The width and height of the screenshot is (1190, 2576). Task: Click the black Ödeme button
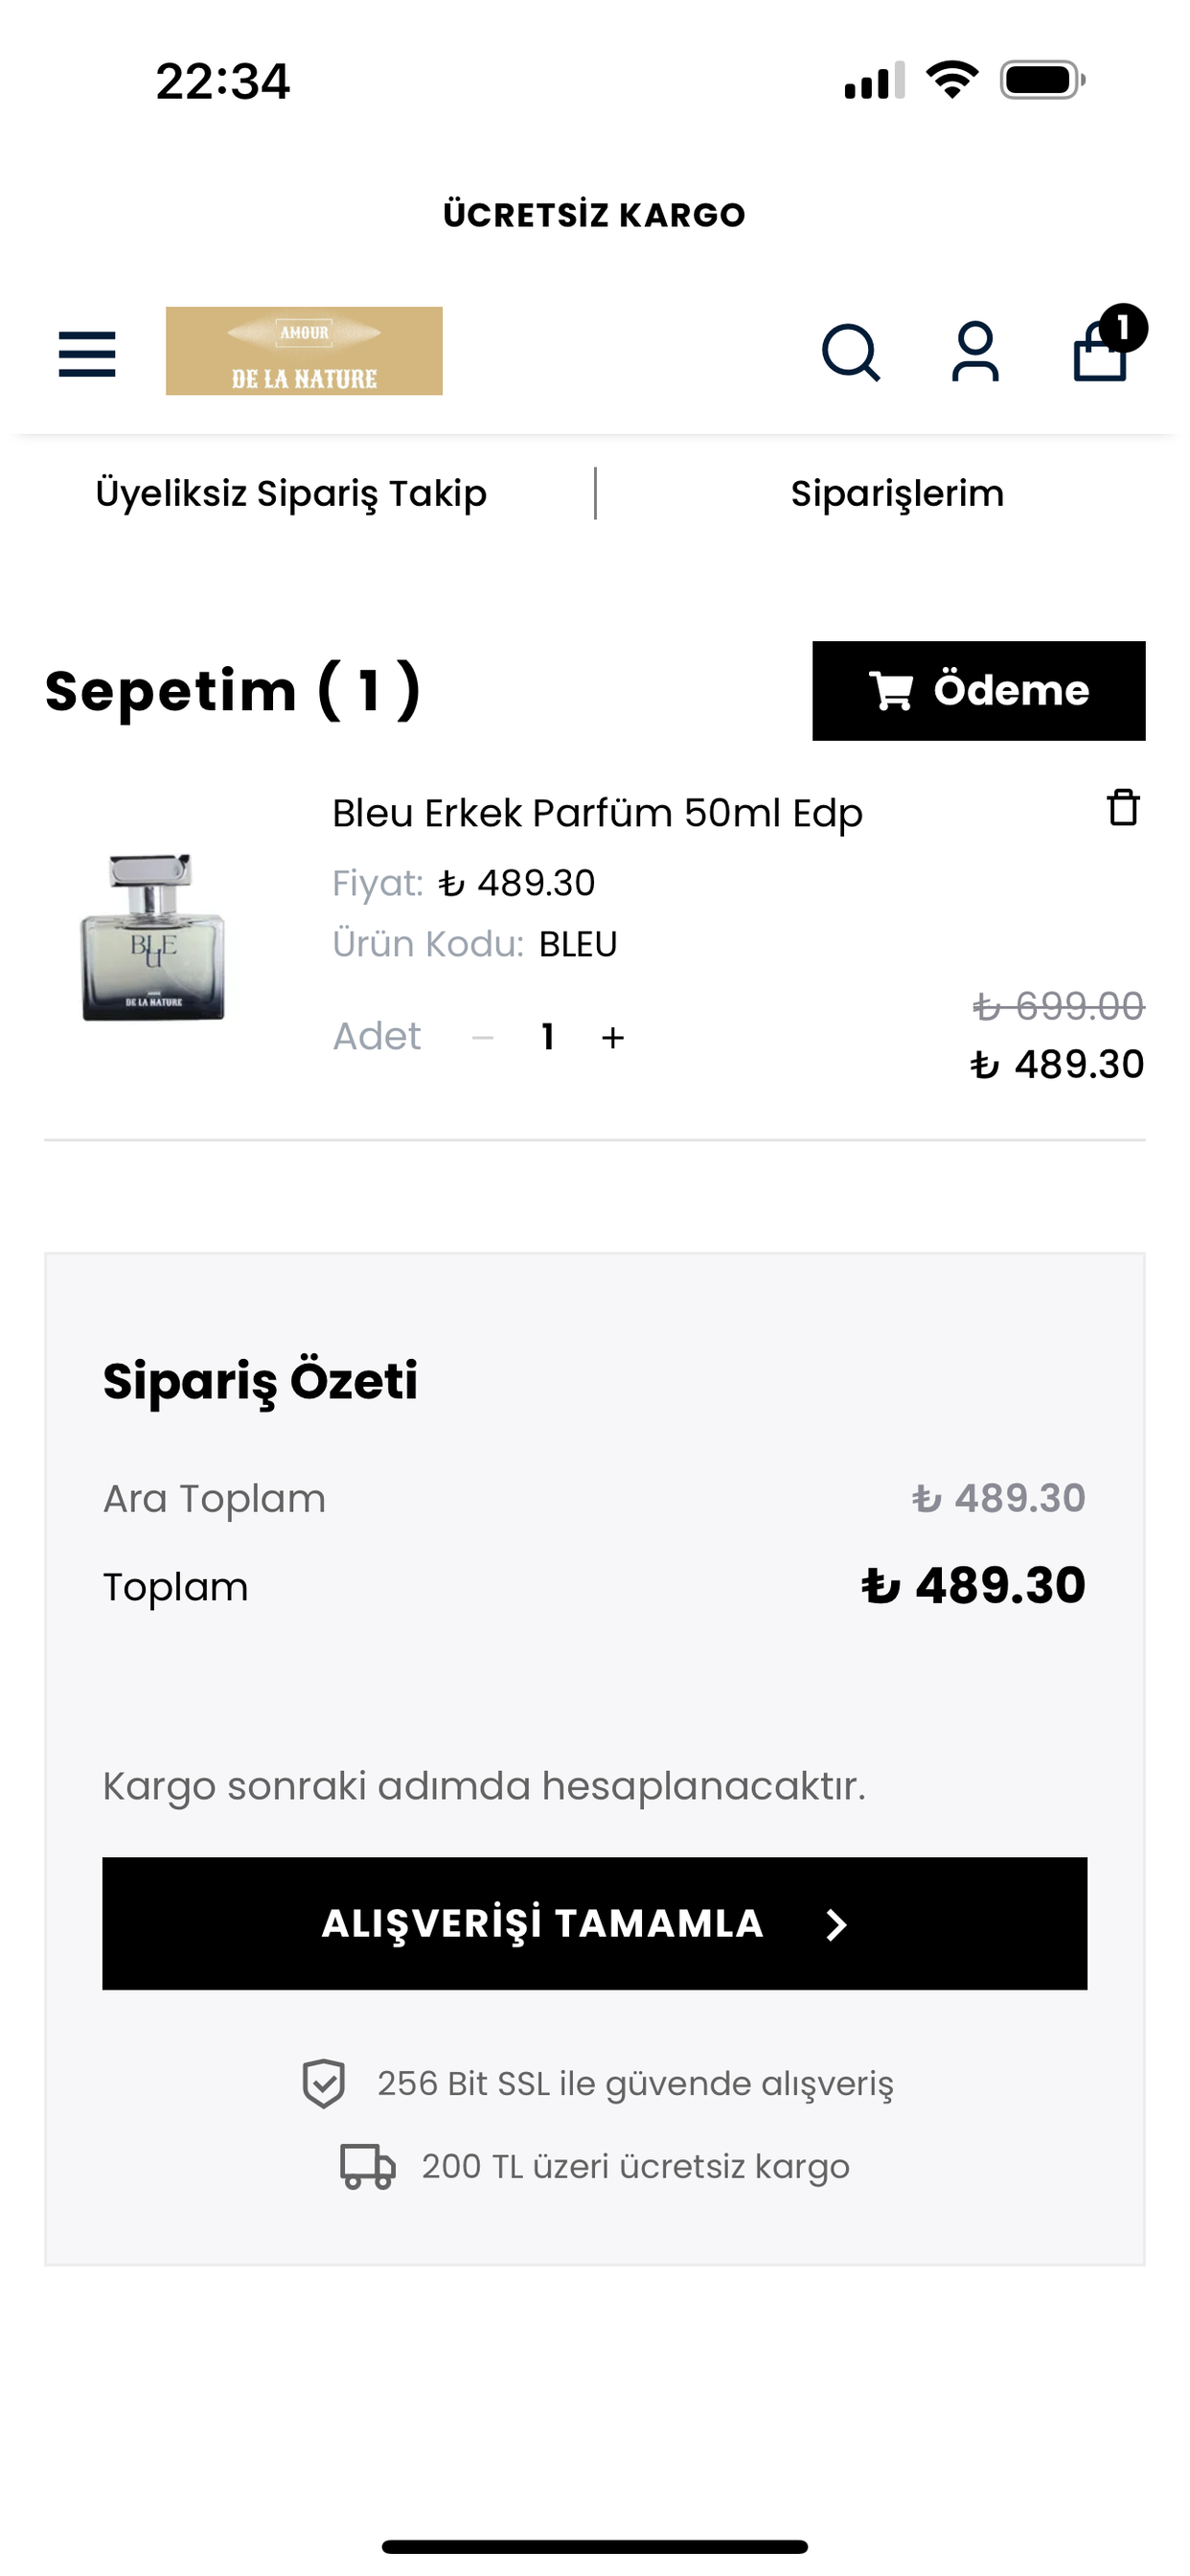pos(979,691)
